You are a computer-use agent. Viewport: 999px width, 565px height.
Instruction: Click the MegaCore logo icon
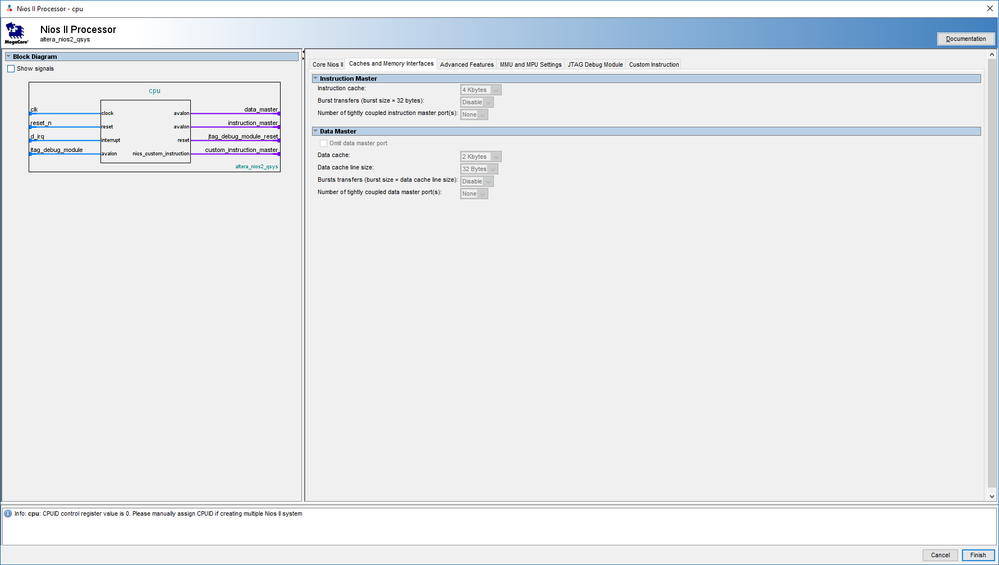pyautogui.click(x=17, y=33)
